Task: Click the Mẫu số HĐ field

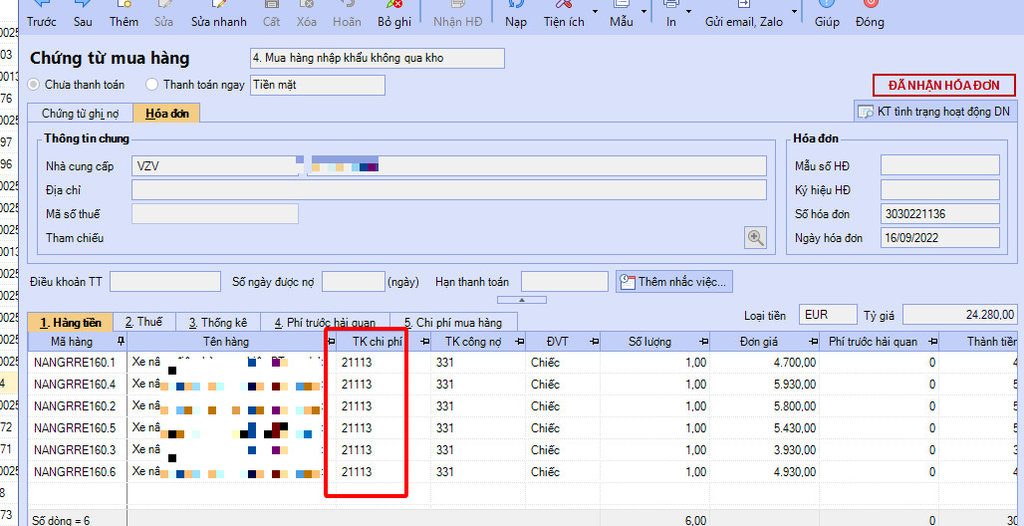Action: point(940,165)
